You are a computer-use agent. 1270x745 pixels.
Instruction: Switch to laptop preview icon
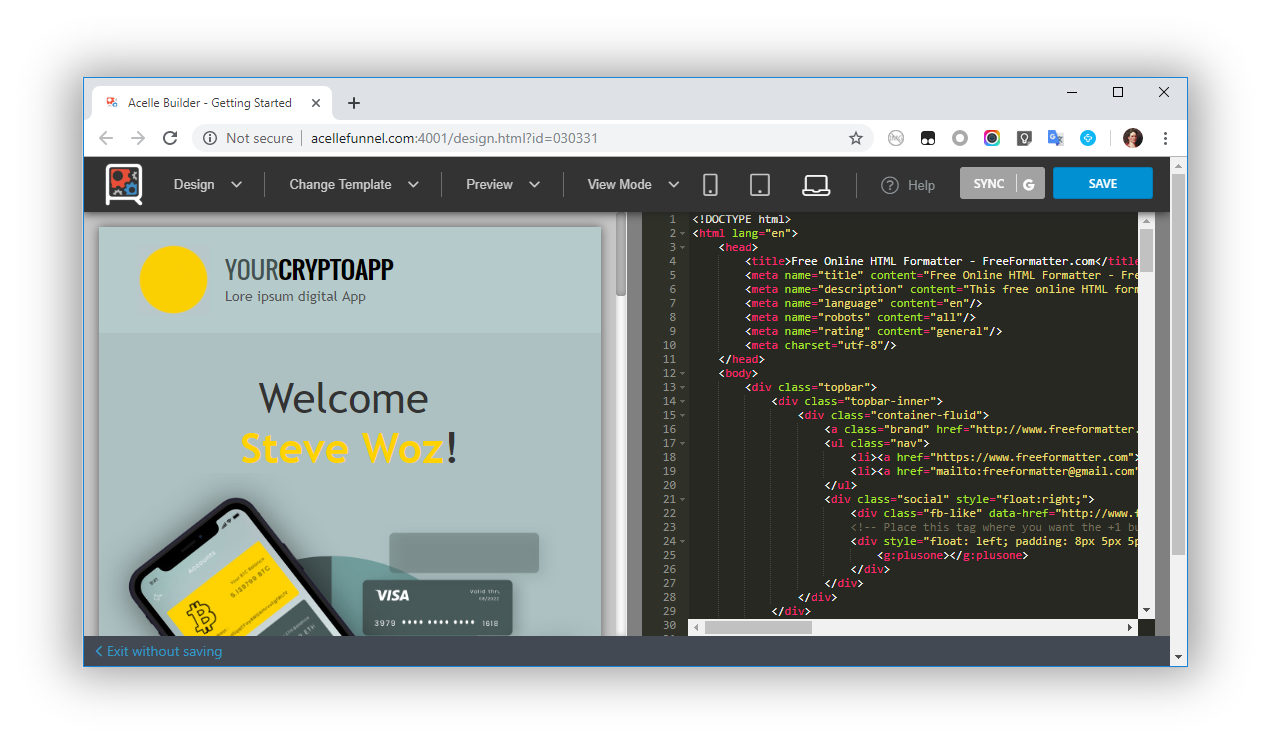pyautogui.click(x=816, y=184)
